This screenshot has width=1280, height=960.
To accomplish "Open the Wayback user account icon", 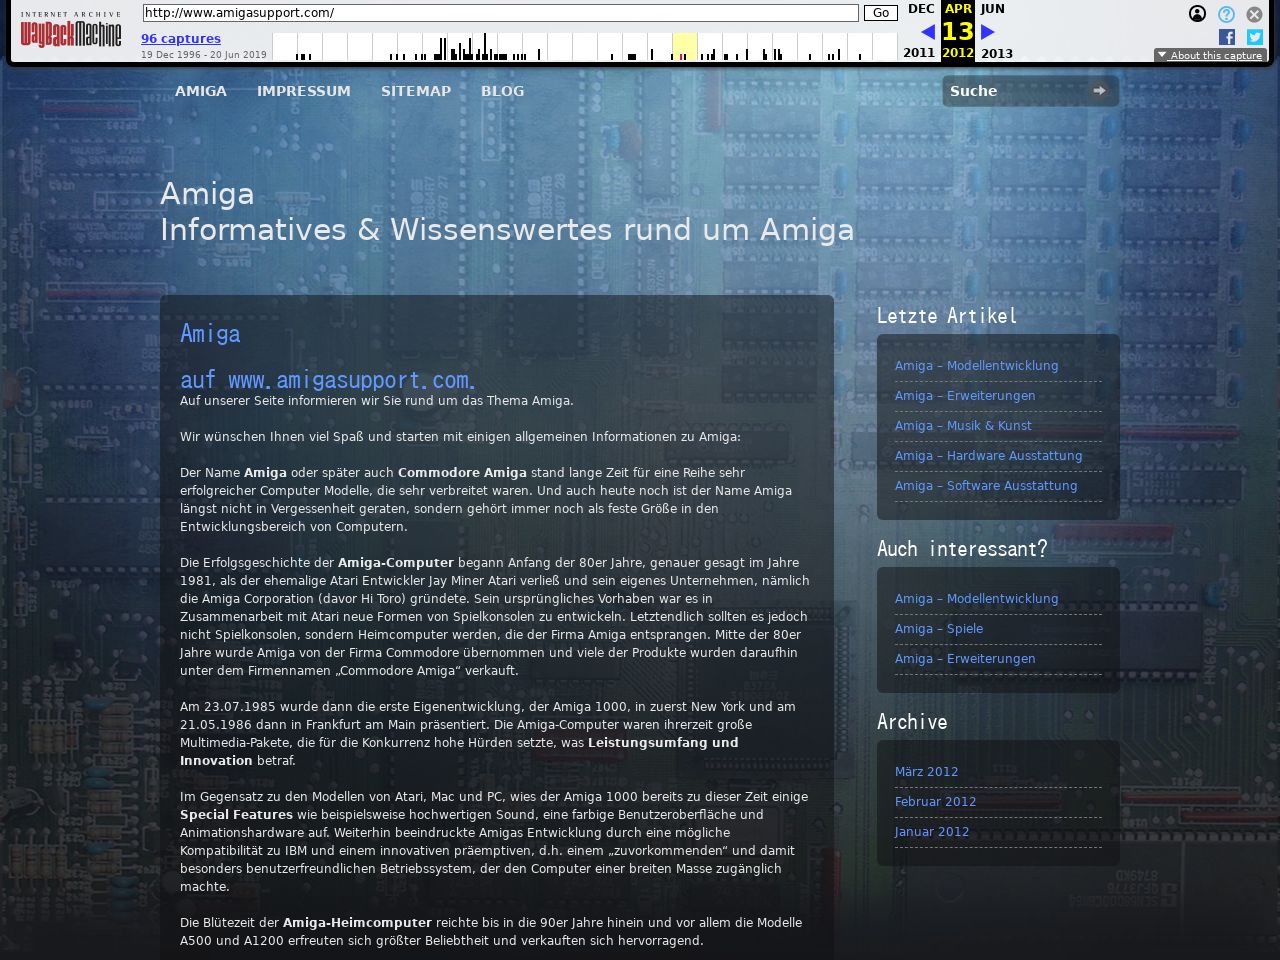I will point(1197,14).
